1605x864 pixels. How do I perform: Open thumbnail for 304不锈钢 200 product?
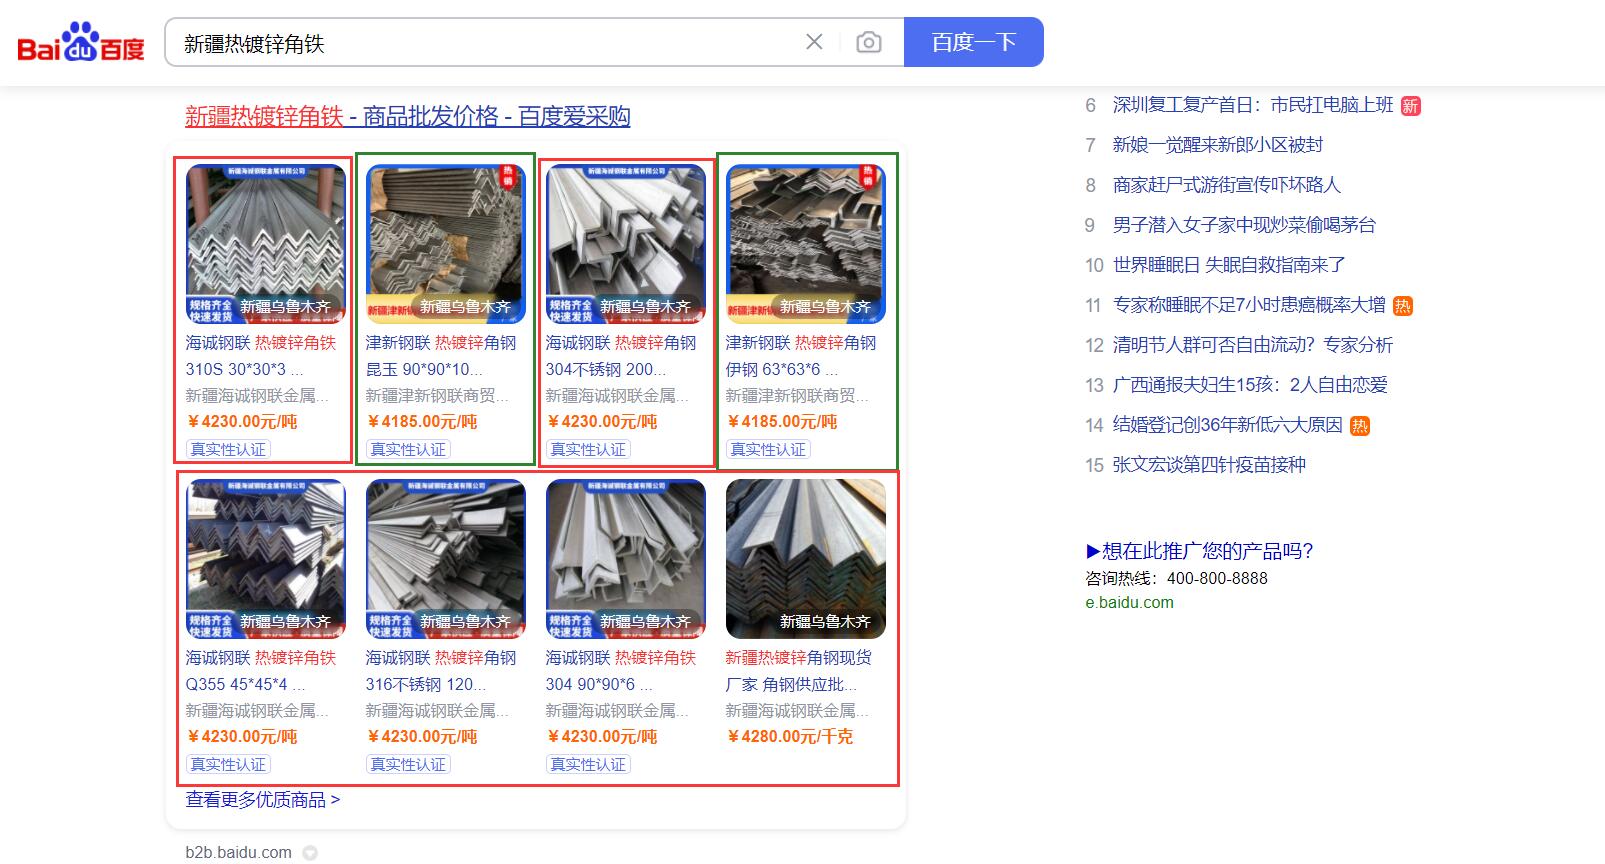click(x=626, y=244)
